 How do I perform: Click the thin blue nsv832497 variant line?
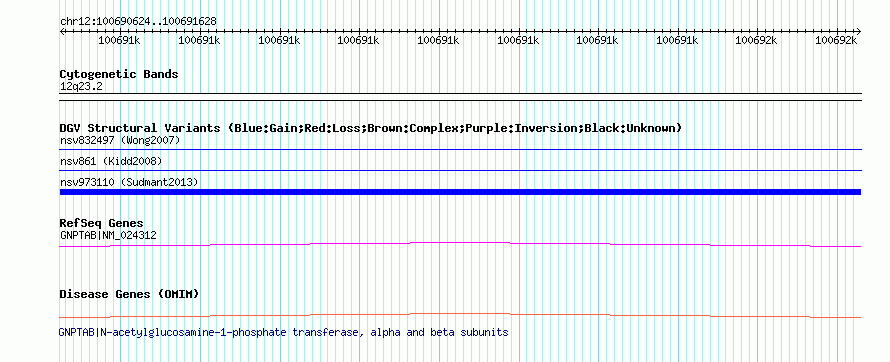pos(460,150)
